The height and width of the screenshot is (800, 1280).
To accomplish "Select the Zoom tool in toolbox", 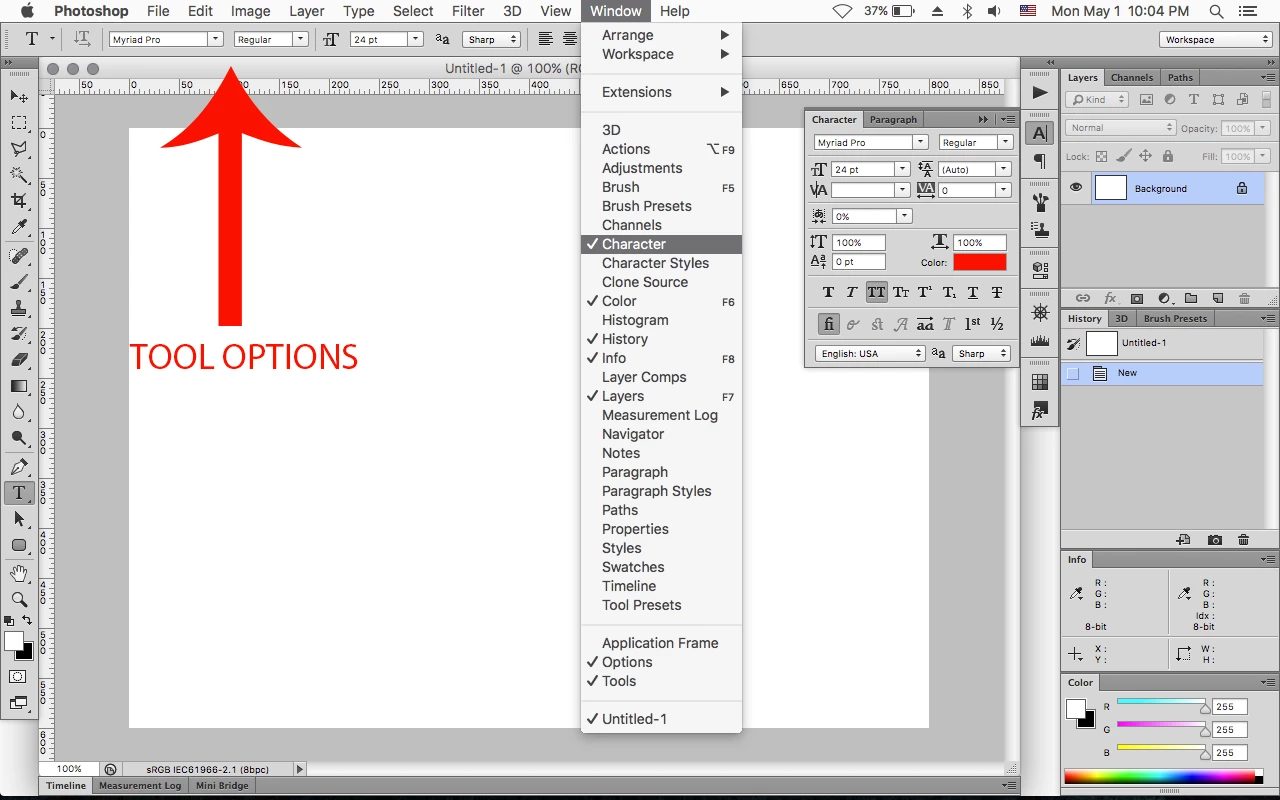I will point(19,600).
